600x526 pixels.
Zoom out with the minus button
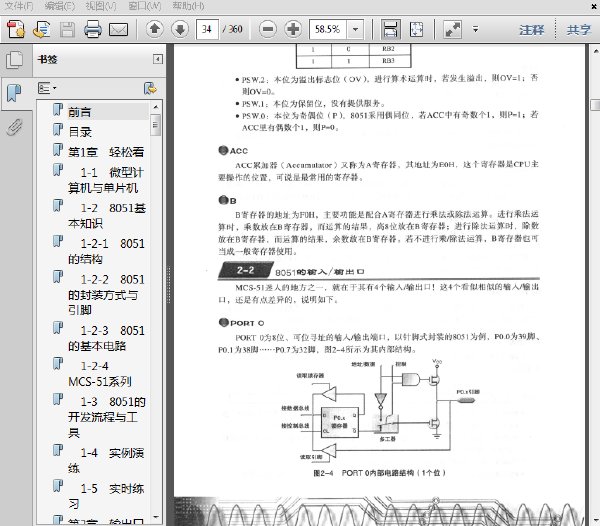tap(268, 29)
